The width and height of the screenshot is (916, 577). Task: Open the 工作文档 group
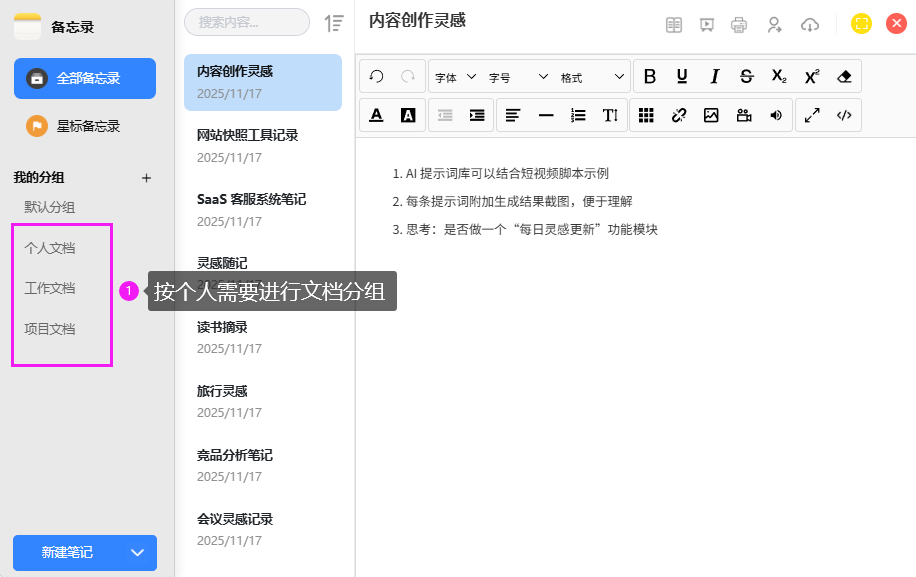point(50,288)
